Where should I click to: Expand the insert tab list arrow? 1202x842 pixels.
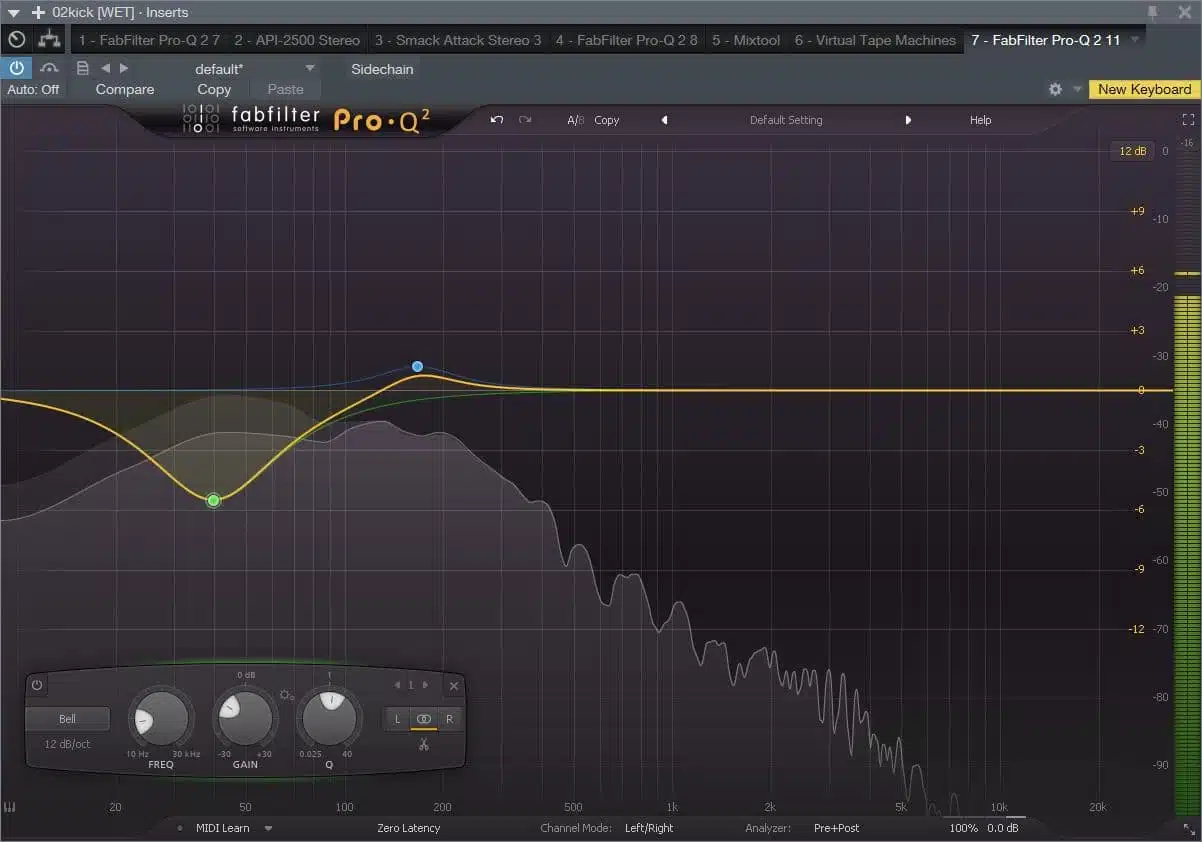pos(1135,41)
